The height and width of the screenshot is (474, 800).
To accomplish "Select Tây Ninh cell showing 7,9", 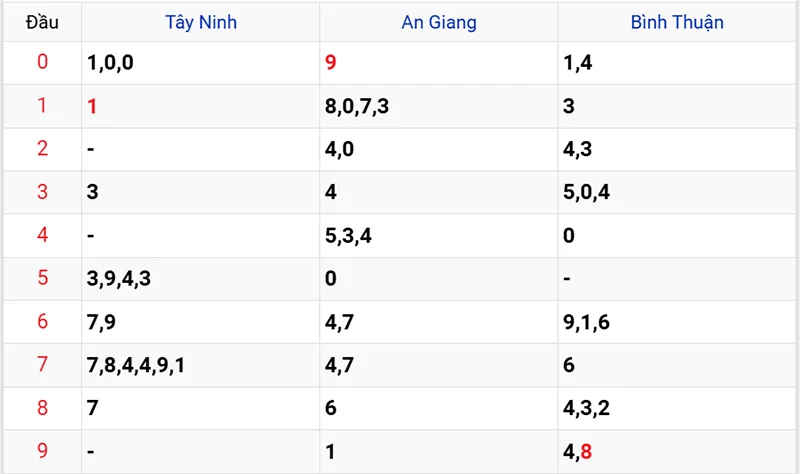I will [102, 322].
